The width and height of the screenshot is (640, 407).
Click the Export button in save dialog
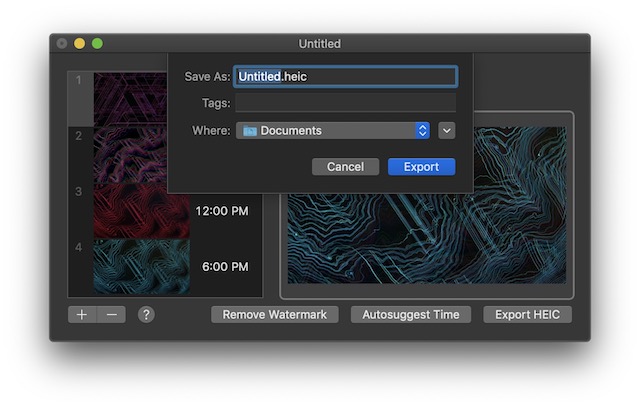421,167
